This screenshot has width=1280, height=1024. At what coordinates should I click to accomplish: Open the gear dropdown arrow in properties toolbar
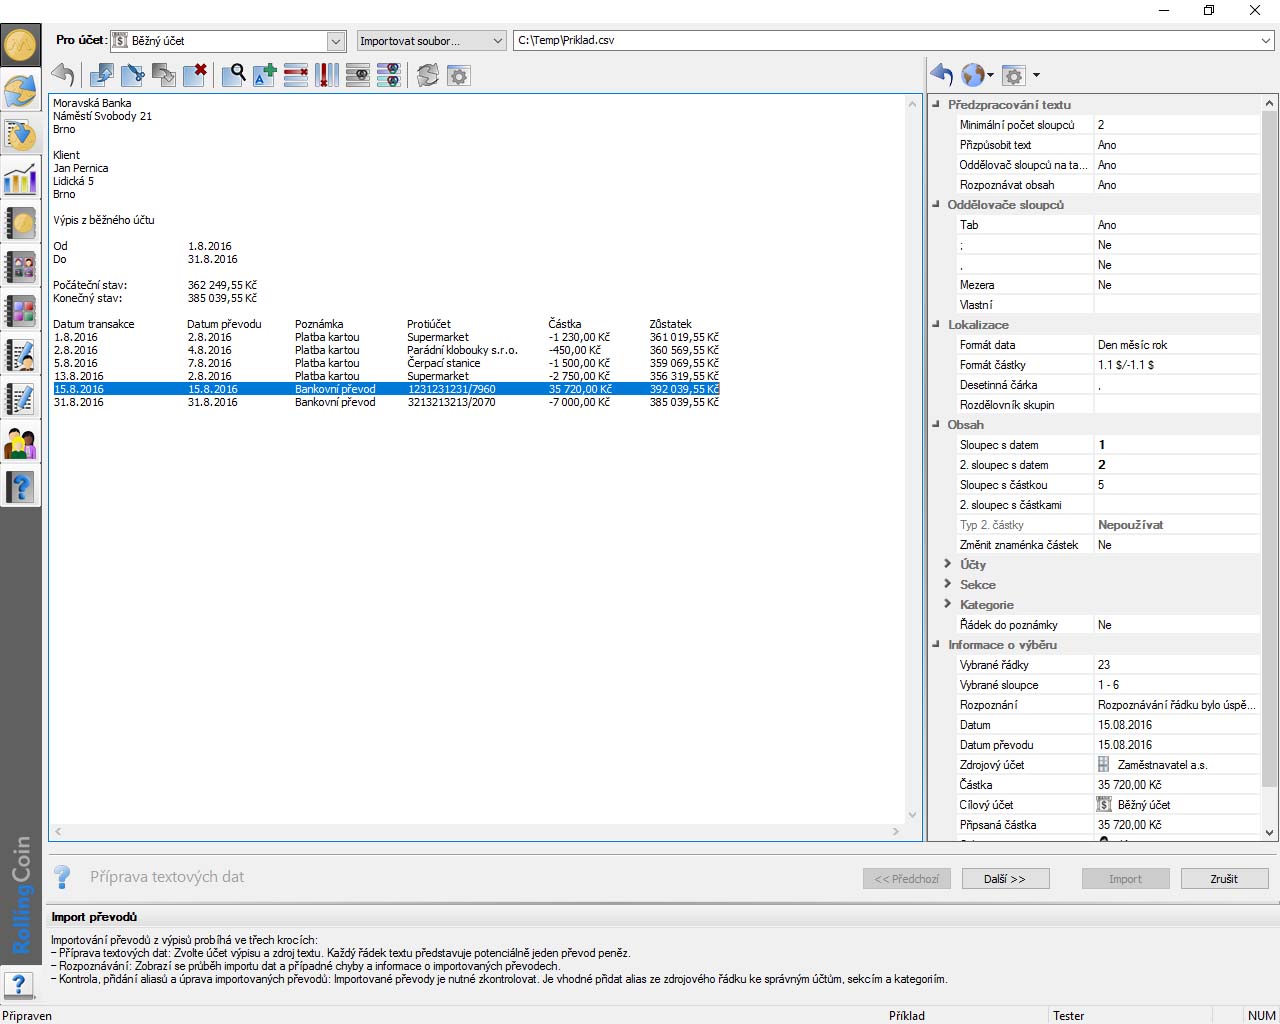click(1036, 75)
